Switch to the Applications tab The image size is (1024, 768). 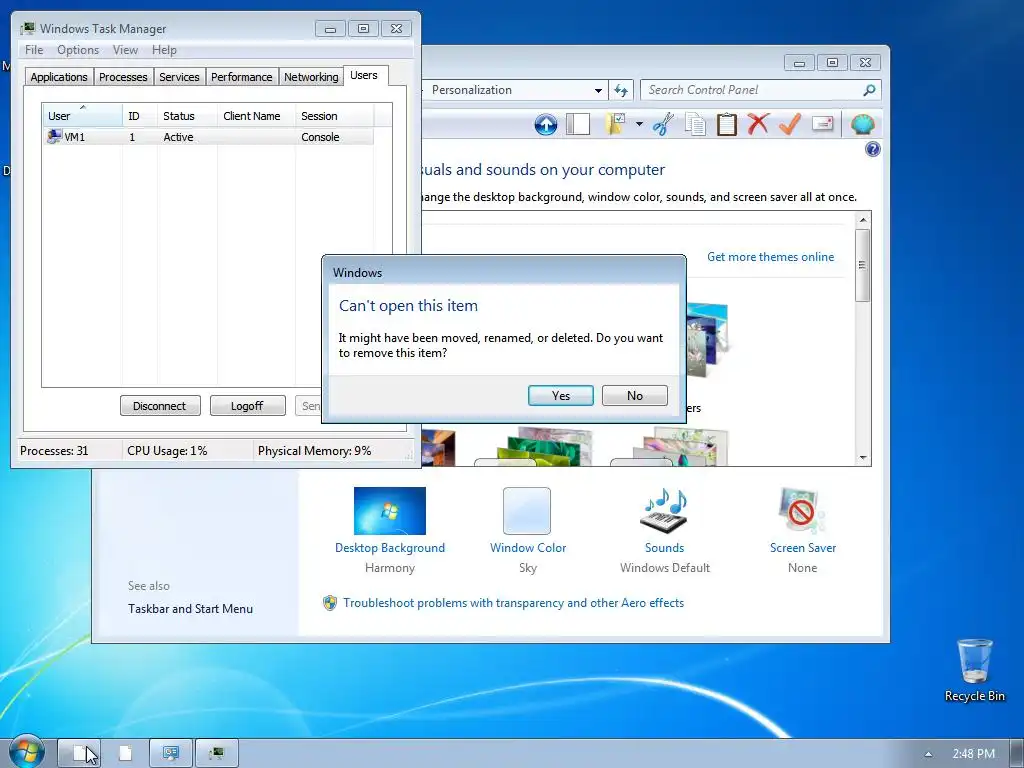tap(59, 77)
